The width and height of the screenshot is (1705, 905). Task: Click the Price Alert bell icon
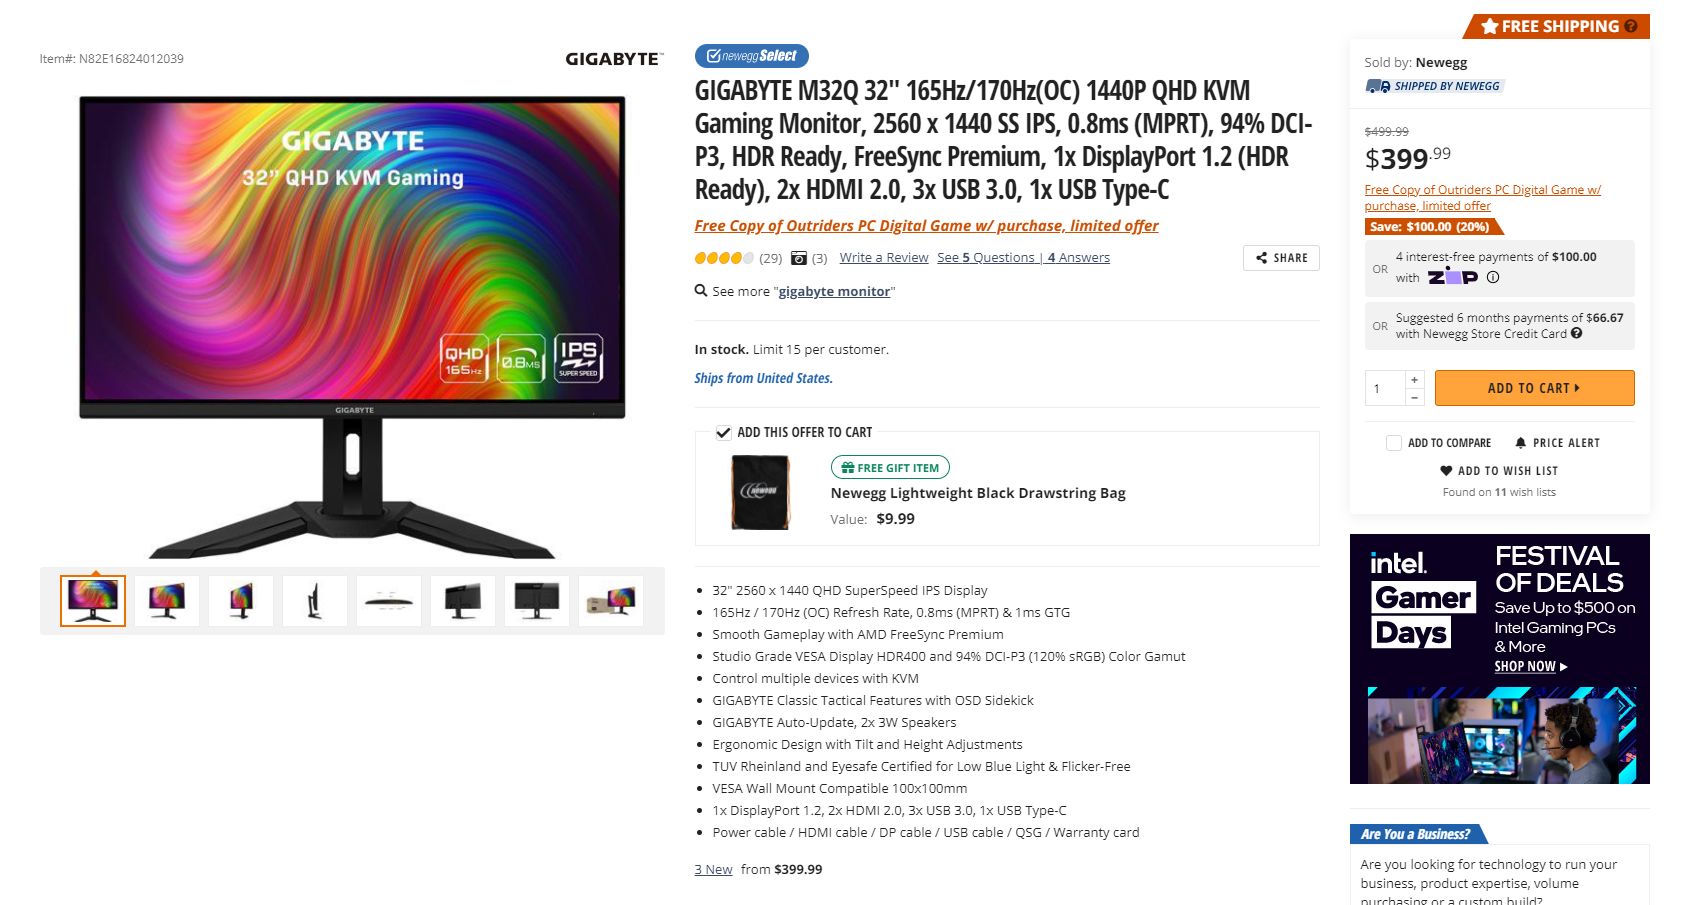point(1521,443)
